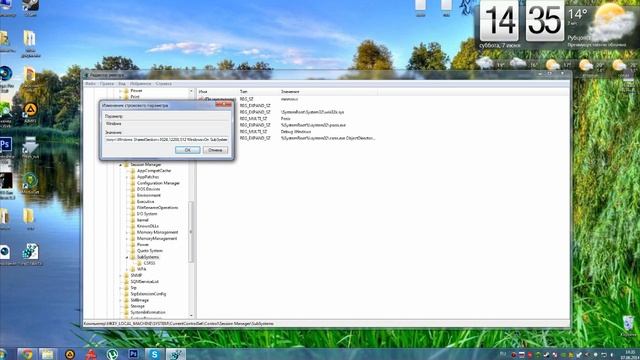Select the Executive key
Screen dimensions: 640x360
(x=146, y=201)
